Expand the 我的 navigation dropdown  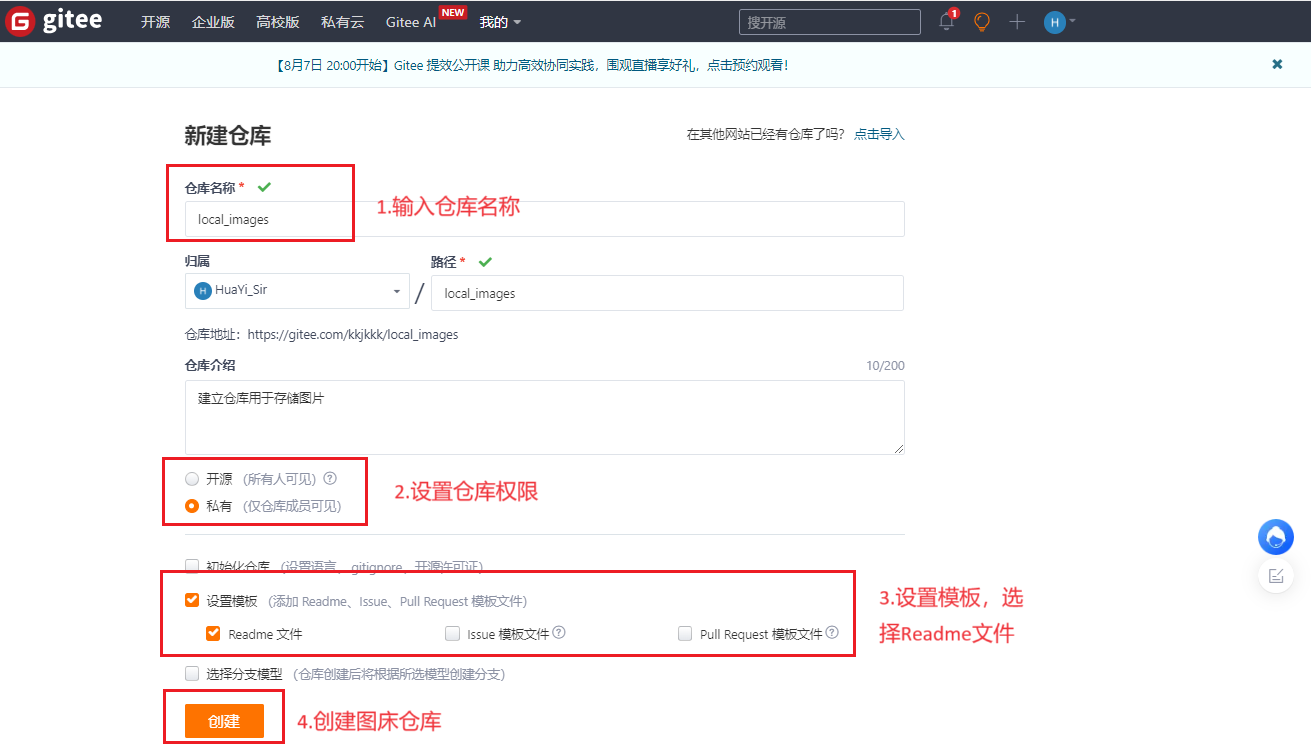click(500, 22)
